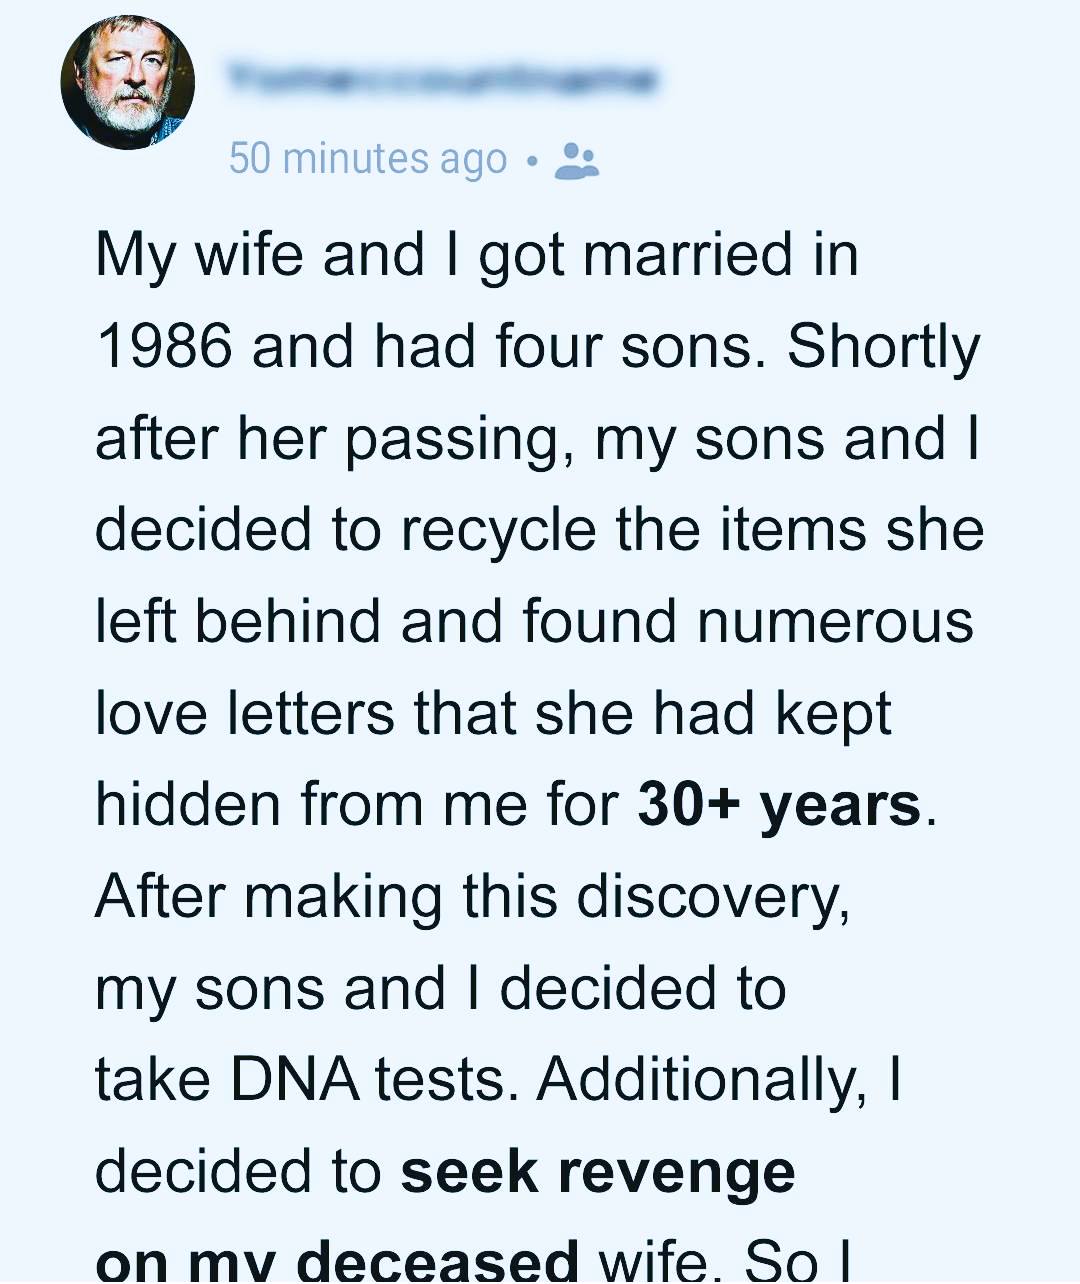Screen dimensions: 1080x1284
Task: Click the word "numerous" in the post
Action: (x=835, y=622)
